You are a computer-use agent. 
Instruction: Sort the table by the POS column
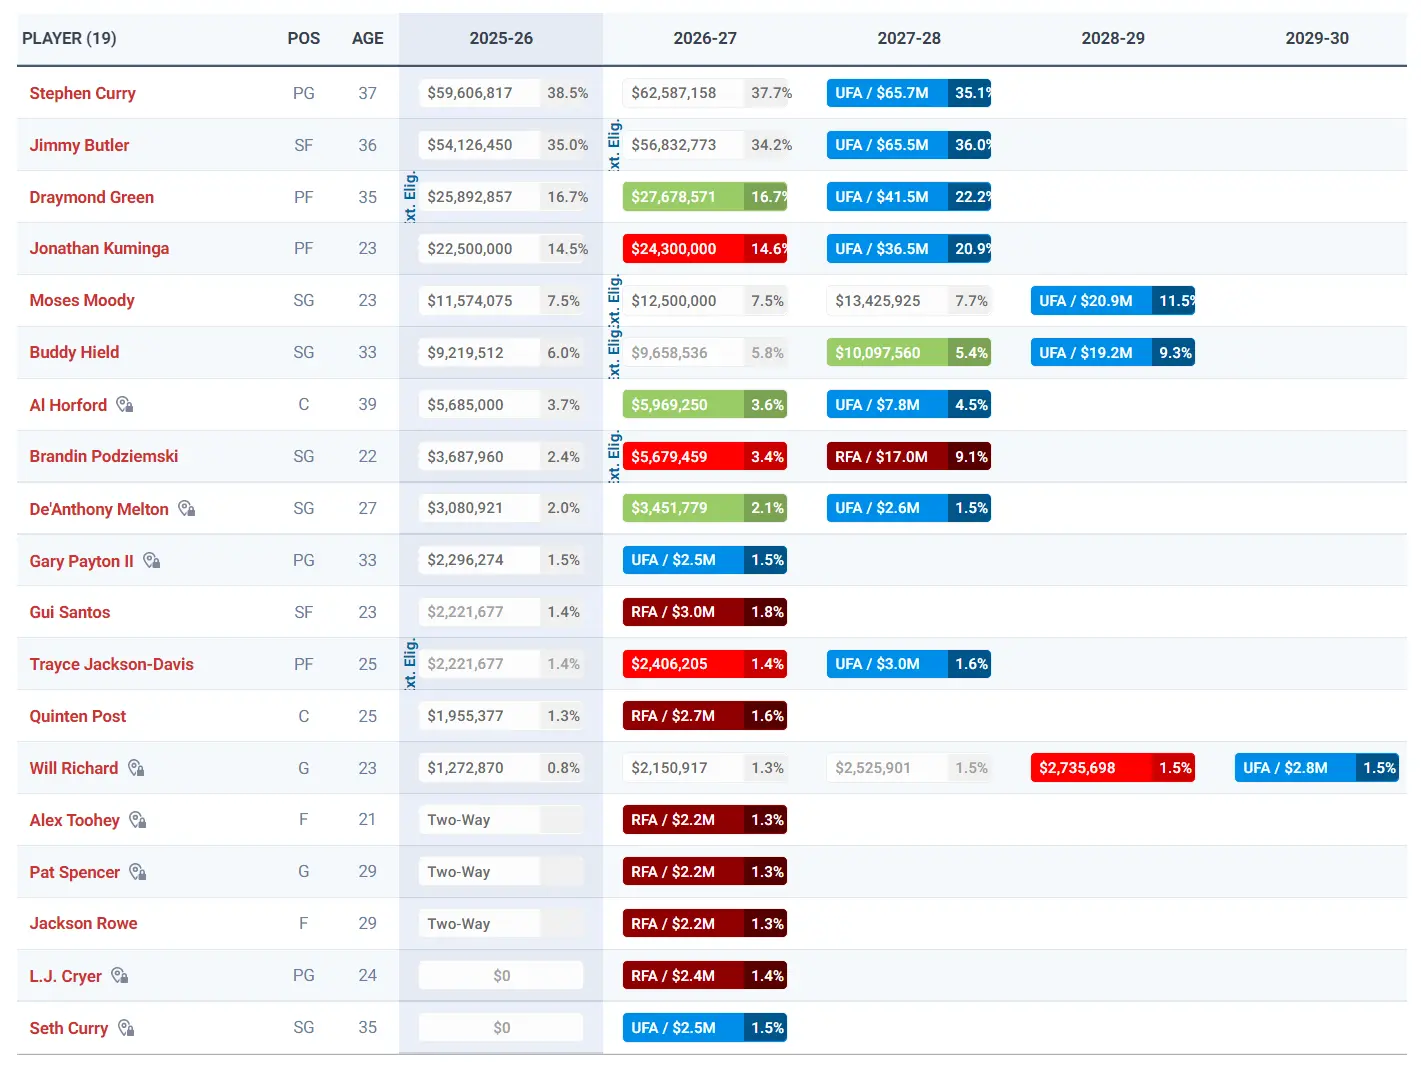click(303, 38)
